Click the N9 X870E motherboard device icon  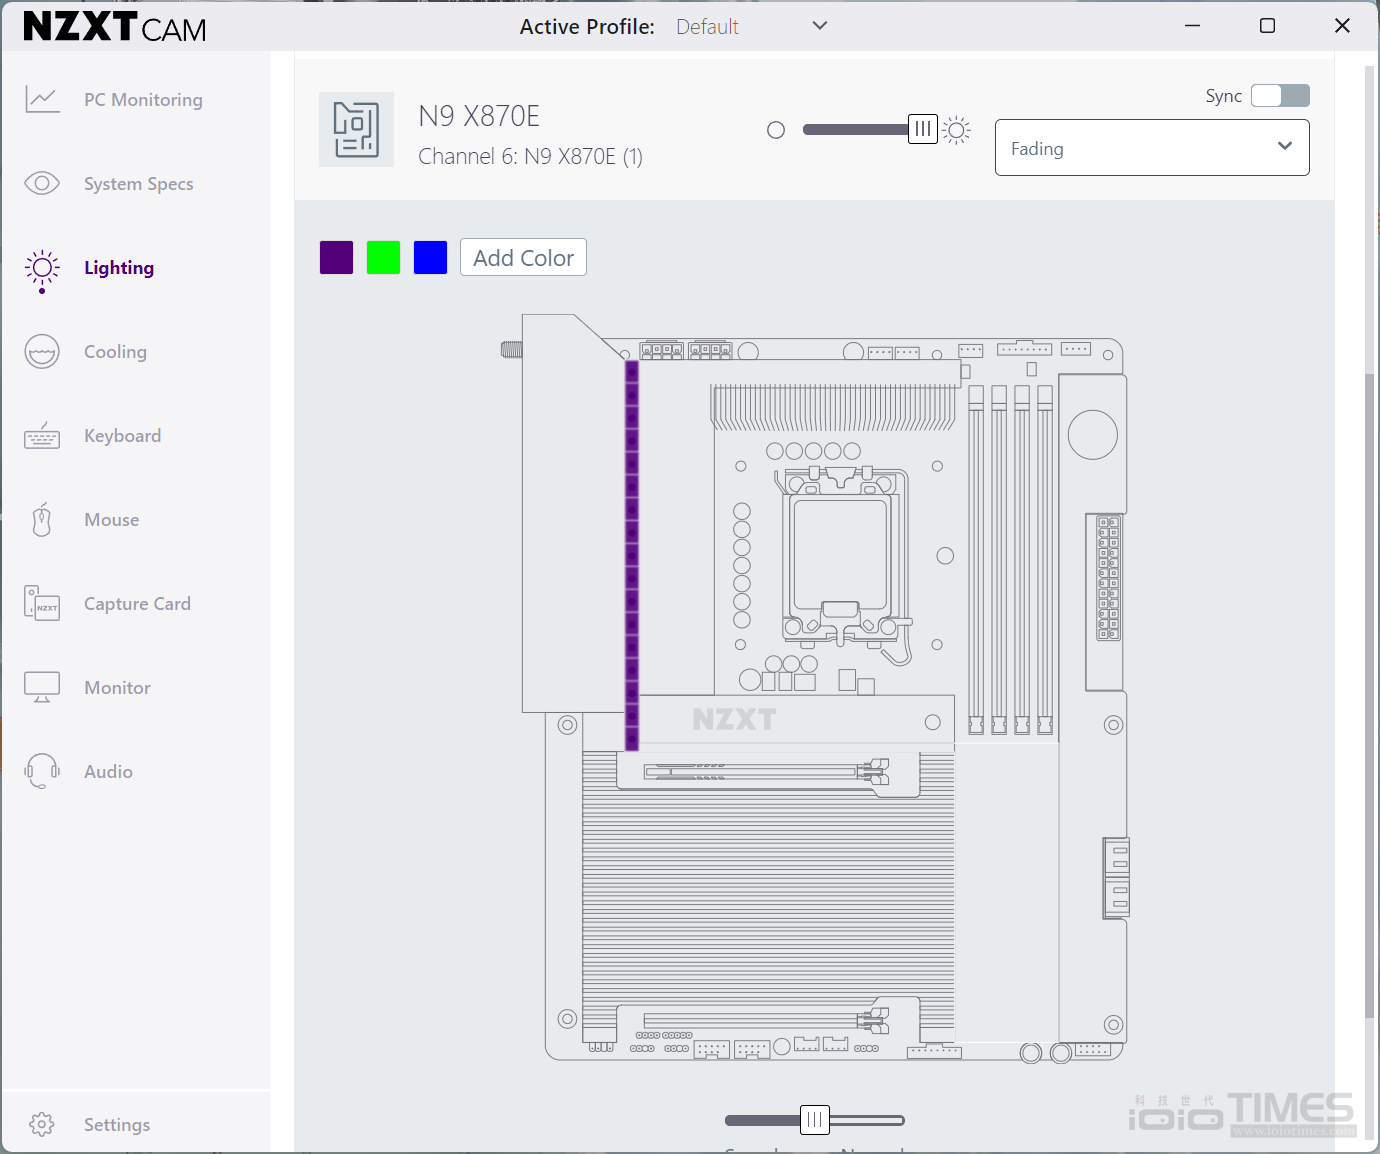(x=356, y=130)
